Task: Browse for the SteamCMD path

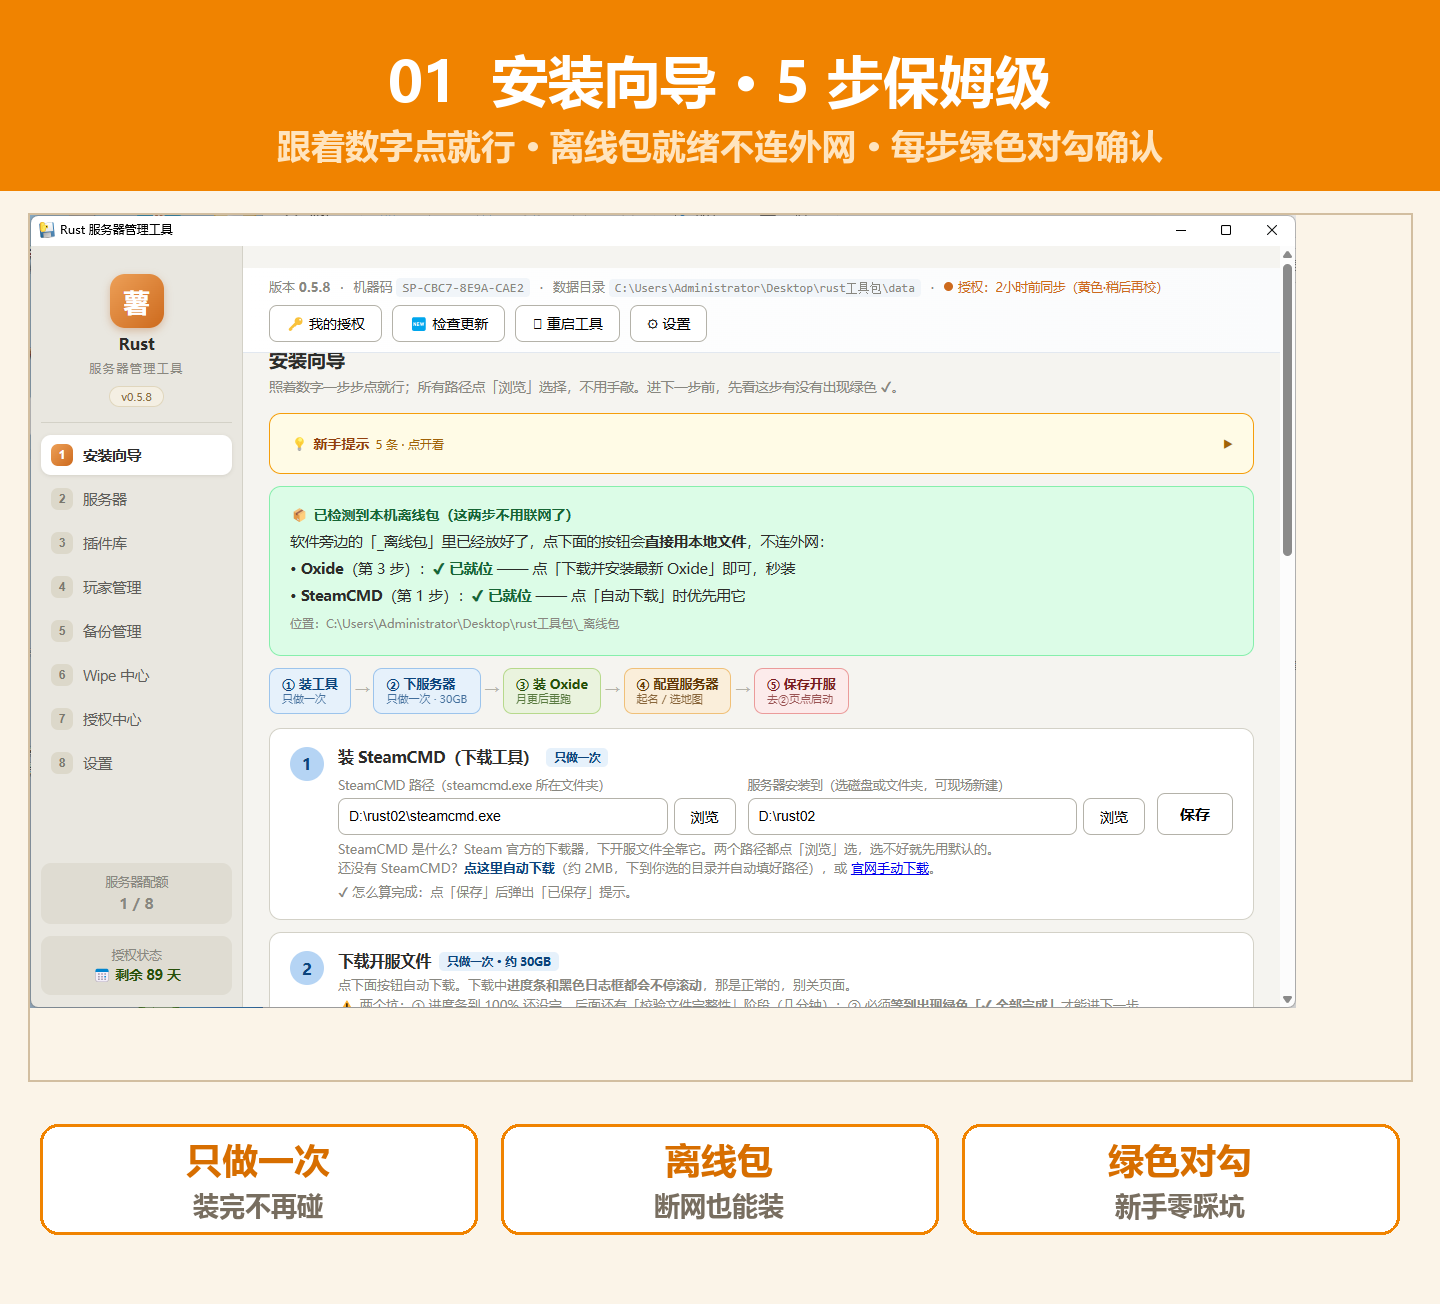Action: click(705, 816)
